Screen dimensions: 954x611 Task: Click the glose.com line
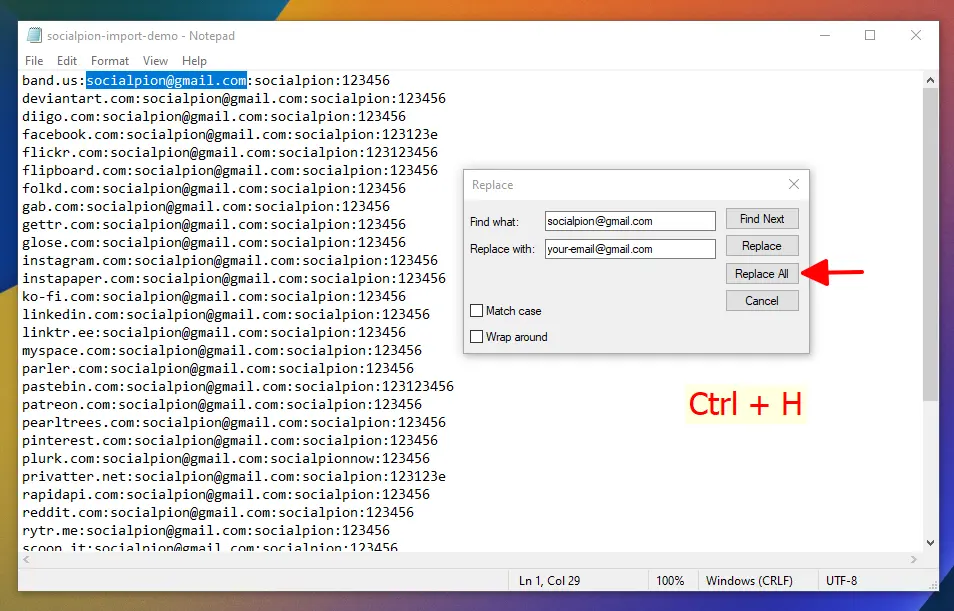pyautogui.click(x=214, y=242)
